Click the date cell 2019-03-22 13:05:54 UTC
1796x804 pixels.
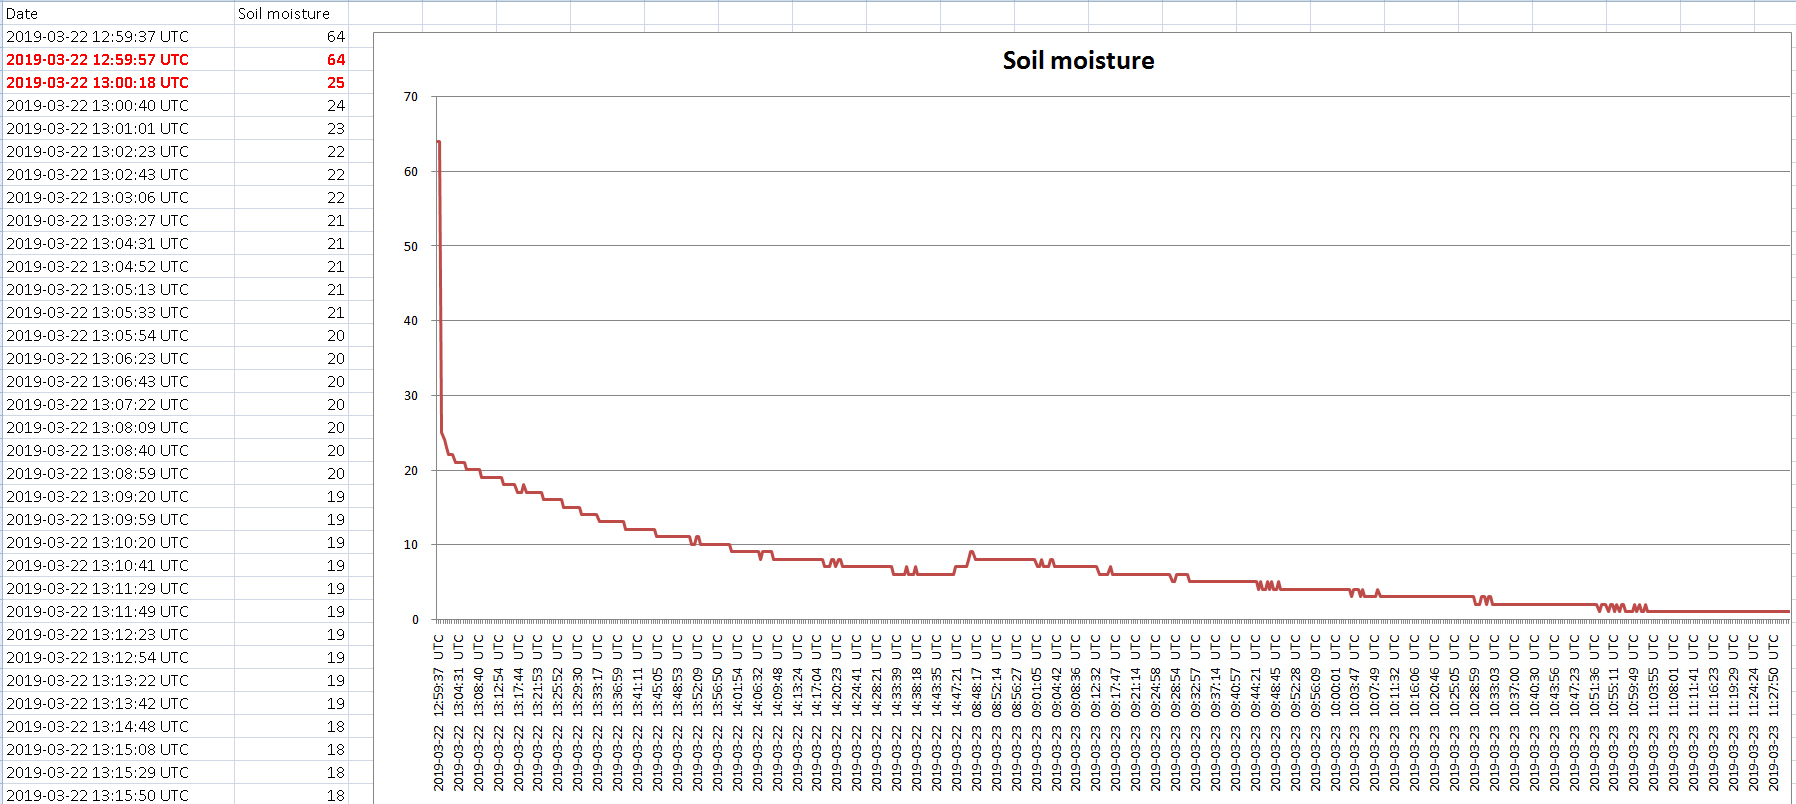[x=97, y=336]
